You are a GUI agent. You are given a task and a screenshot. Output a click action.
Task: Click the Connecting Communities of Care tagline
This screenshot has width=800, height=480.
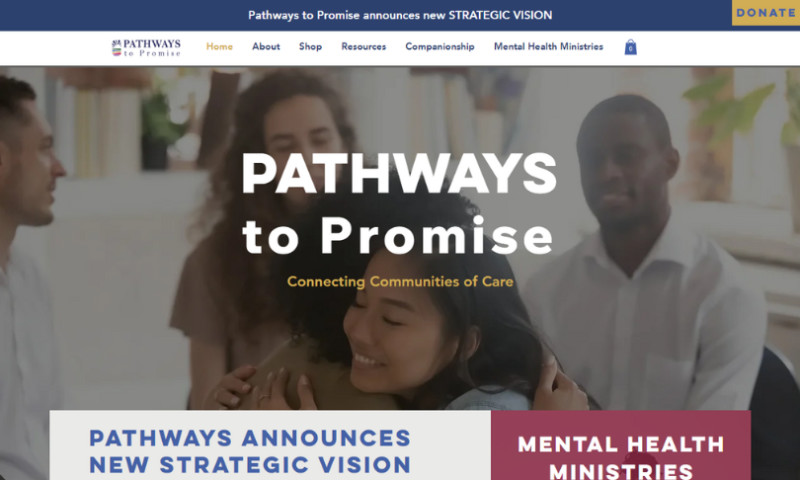400,282
